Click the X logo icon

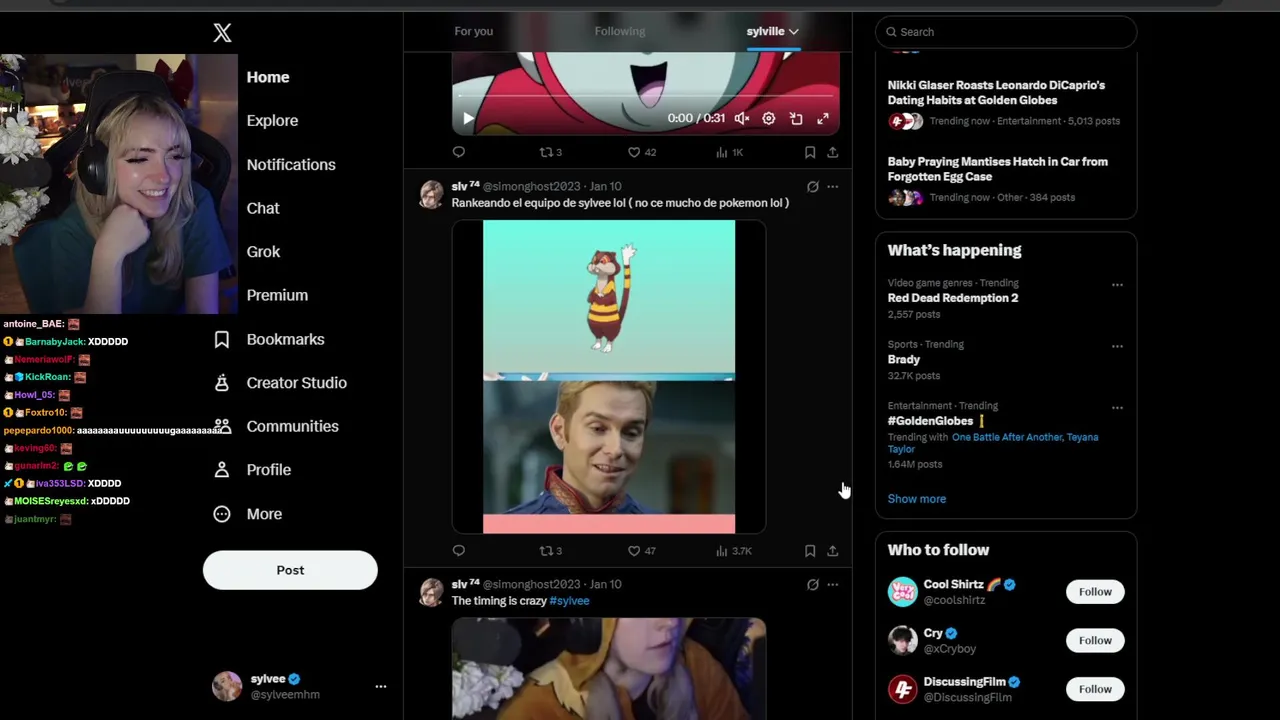pos(222,33)
